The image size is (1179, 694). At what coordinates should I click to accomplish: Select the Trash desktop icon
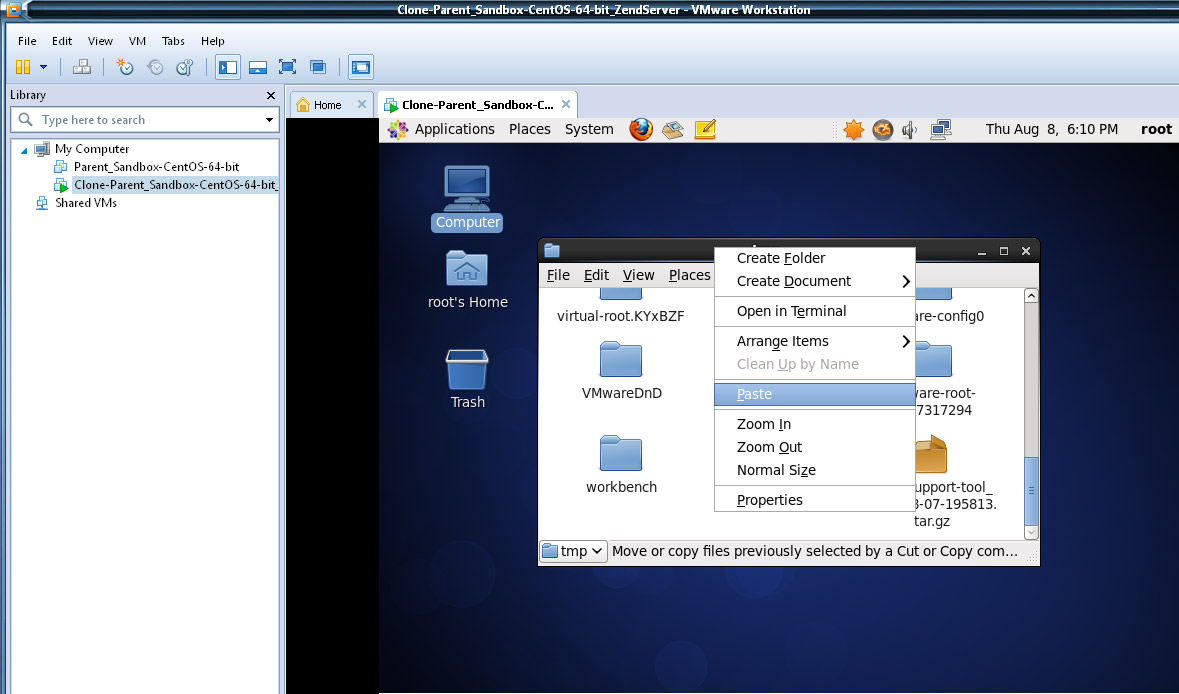point(467,379)
